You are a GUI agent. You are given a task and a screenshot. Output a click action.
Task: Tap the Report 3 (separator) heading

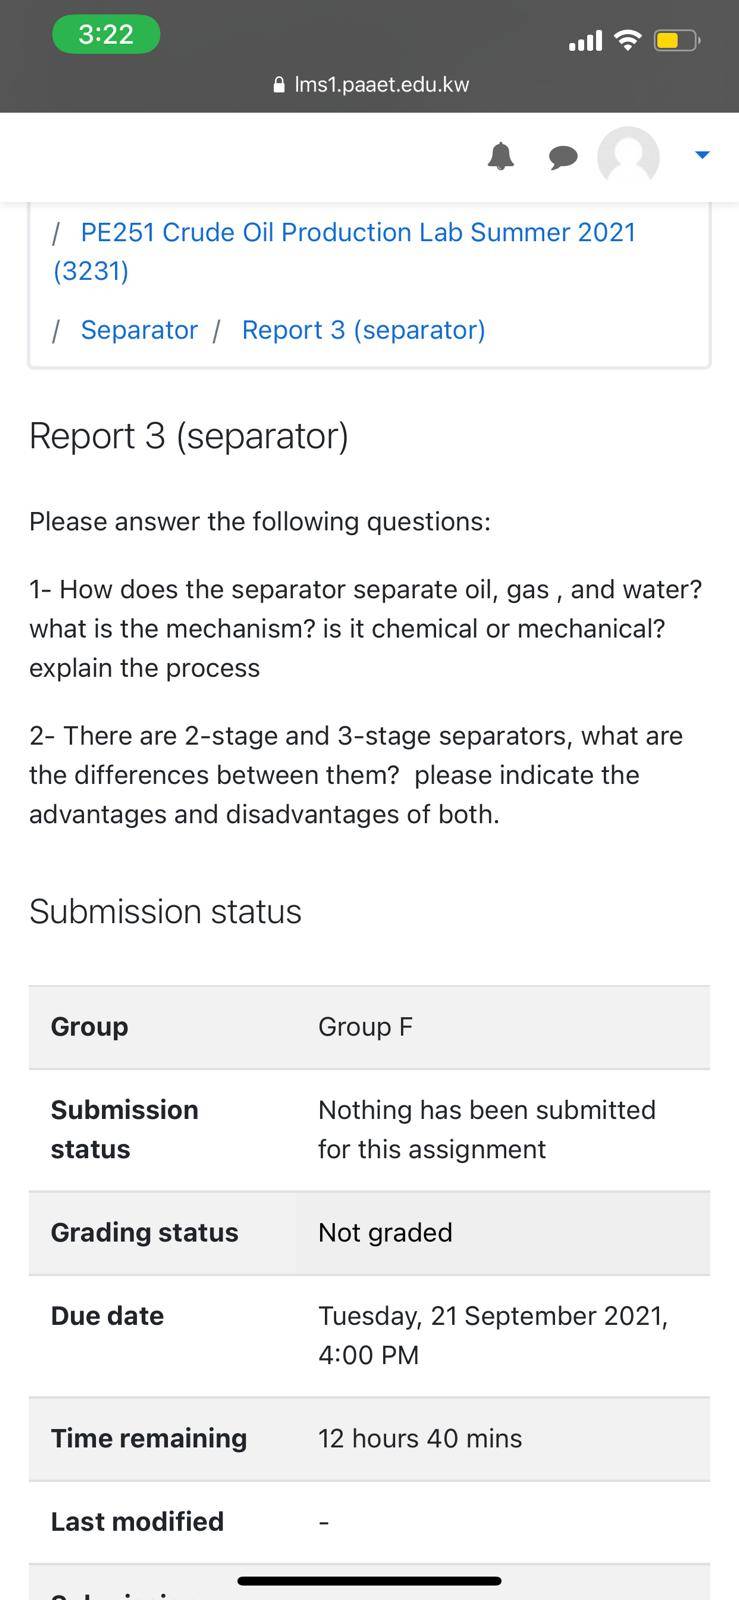pos(189,436)
